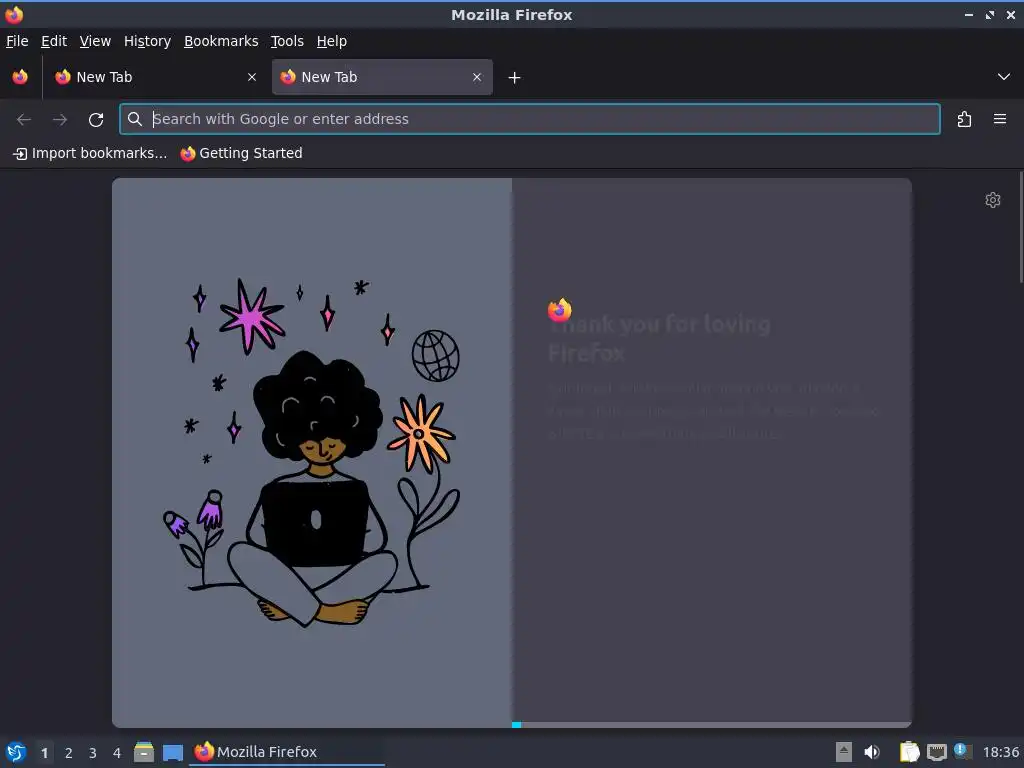Close the second active New Tab
1024x768 pixels.
click(477, 77)
